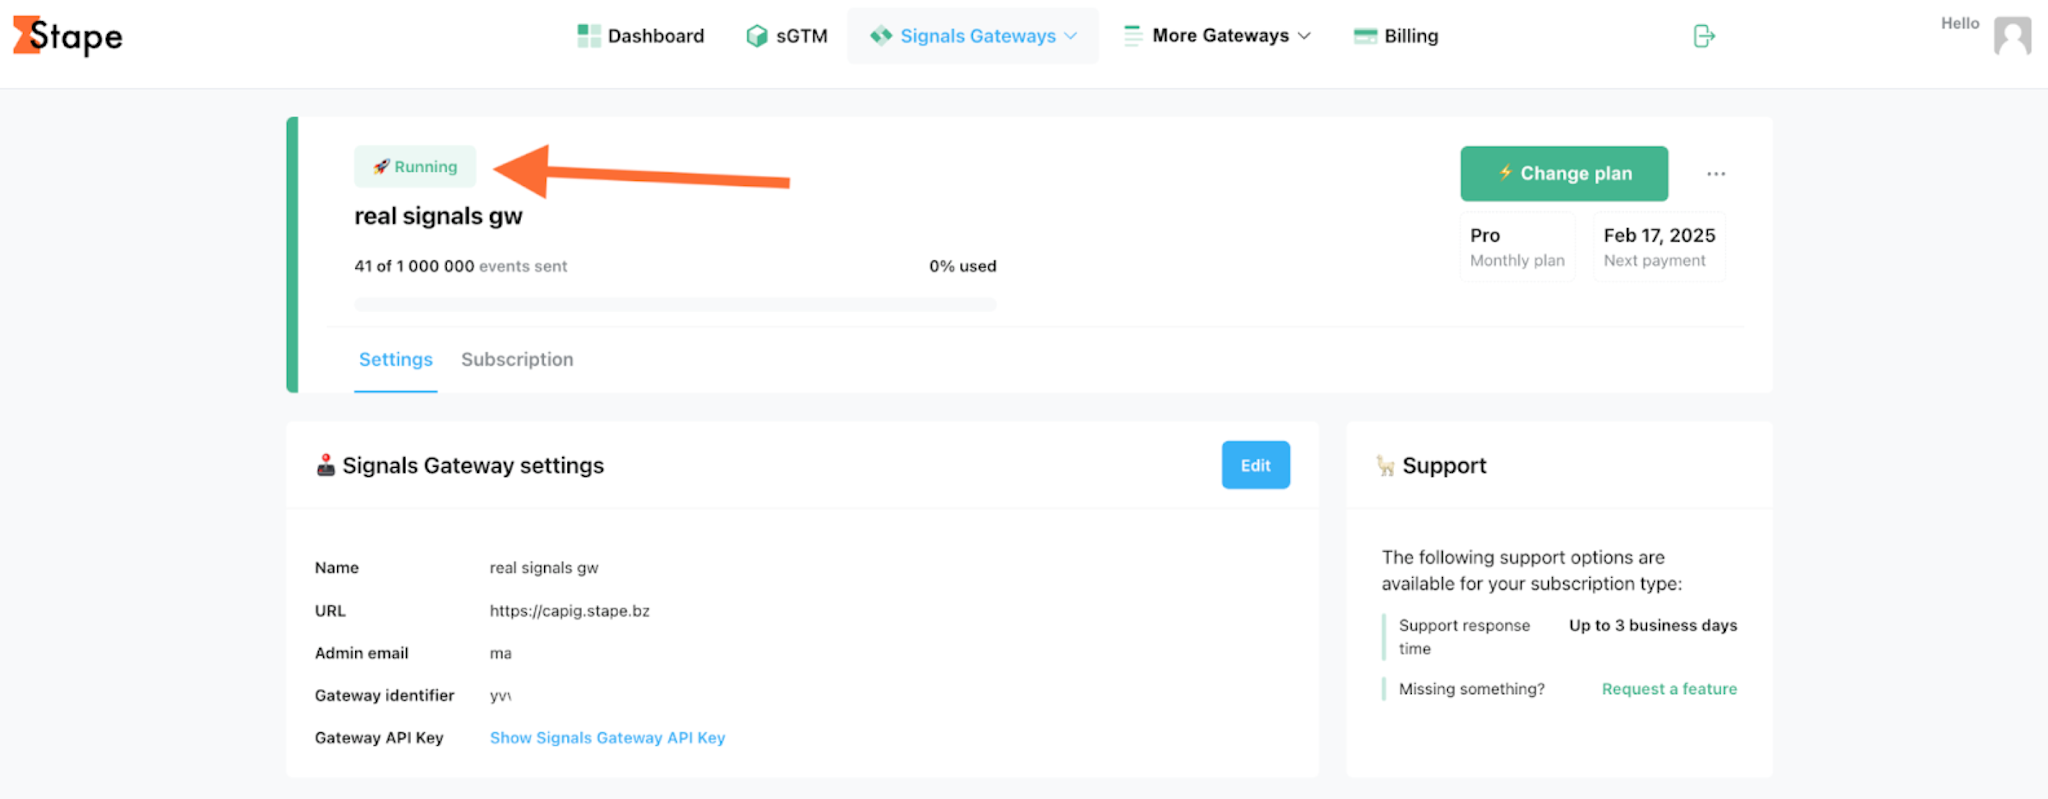This screenshot has width=2048, height=799.
Task: Open the user avatar profile
Action: click(x=2012, y=36)
